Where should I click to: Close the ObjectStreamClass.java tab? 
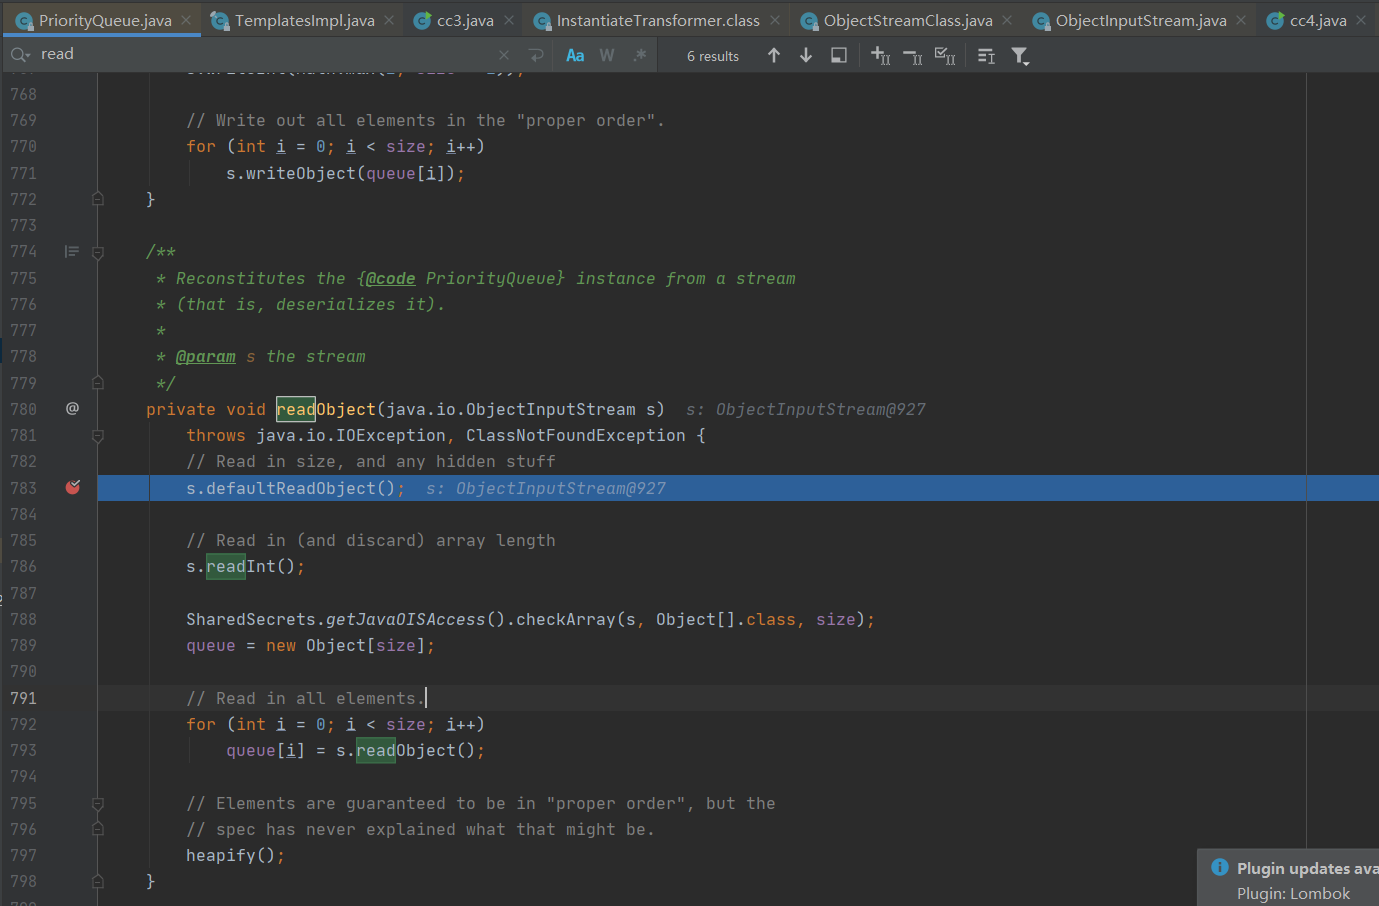pyautogui.click(x=1007, y=20)
